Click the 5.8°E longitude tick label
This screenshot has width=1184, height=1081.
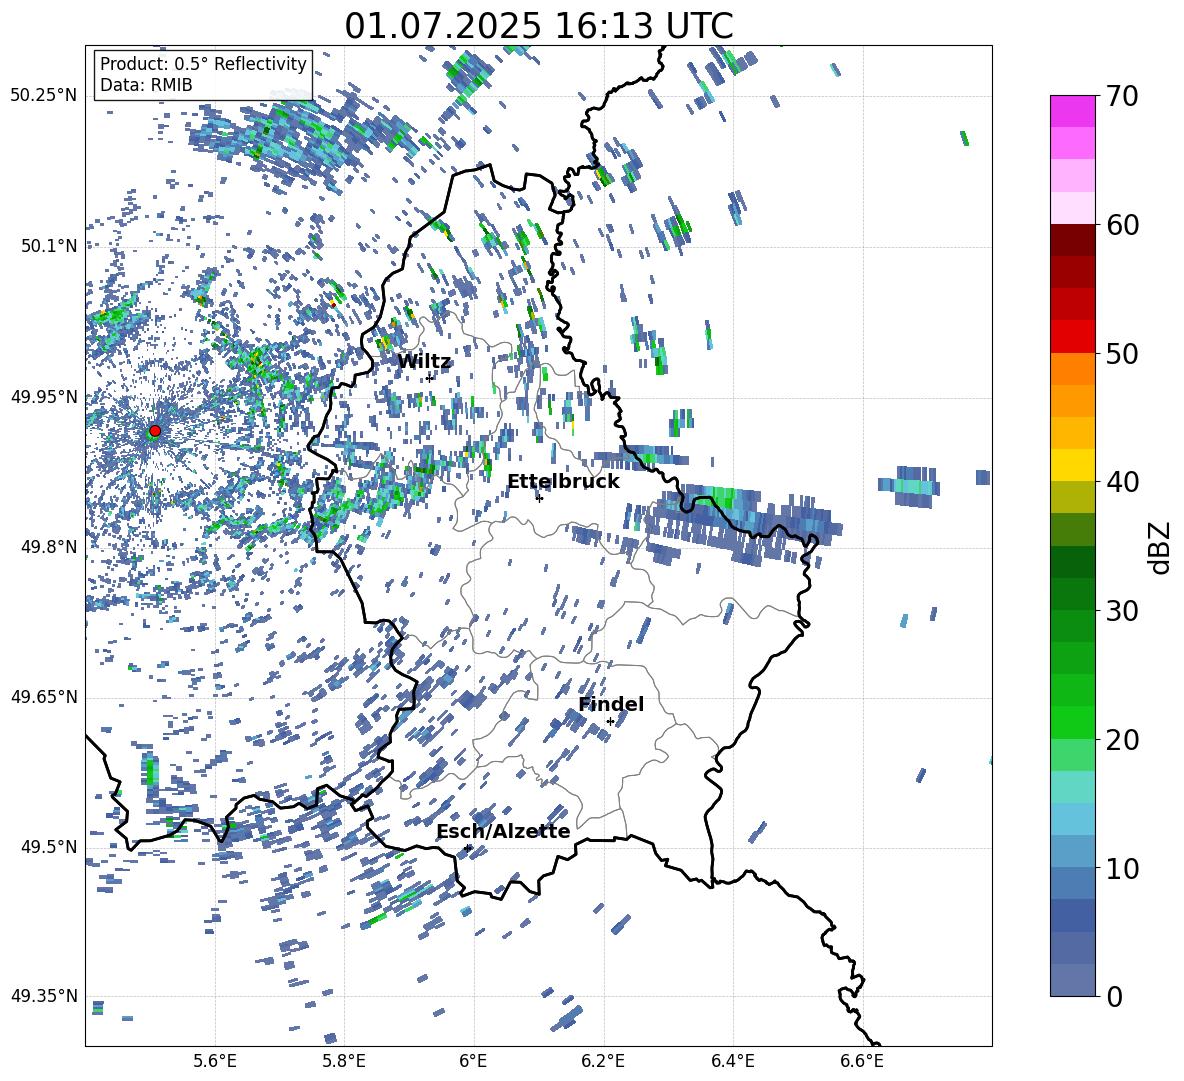344,1061
